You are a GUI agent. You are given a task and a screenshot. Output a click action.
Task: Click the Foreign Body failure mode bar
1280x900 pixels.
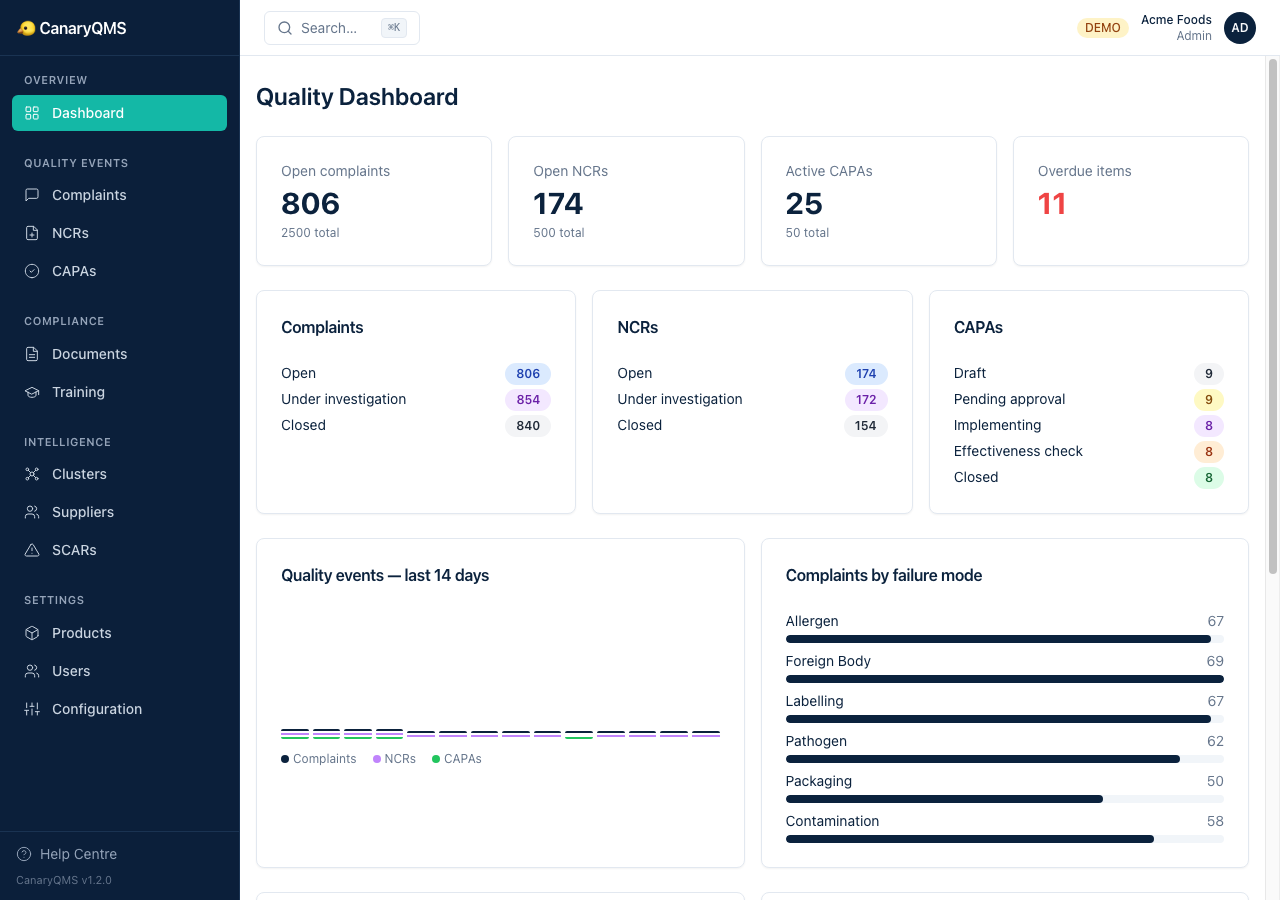pos(1005,679)
